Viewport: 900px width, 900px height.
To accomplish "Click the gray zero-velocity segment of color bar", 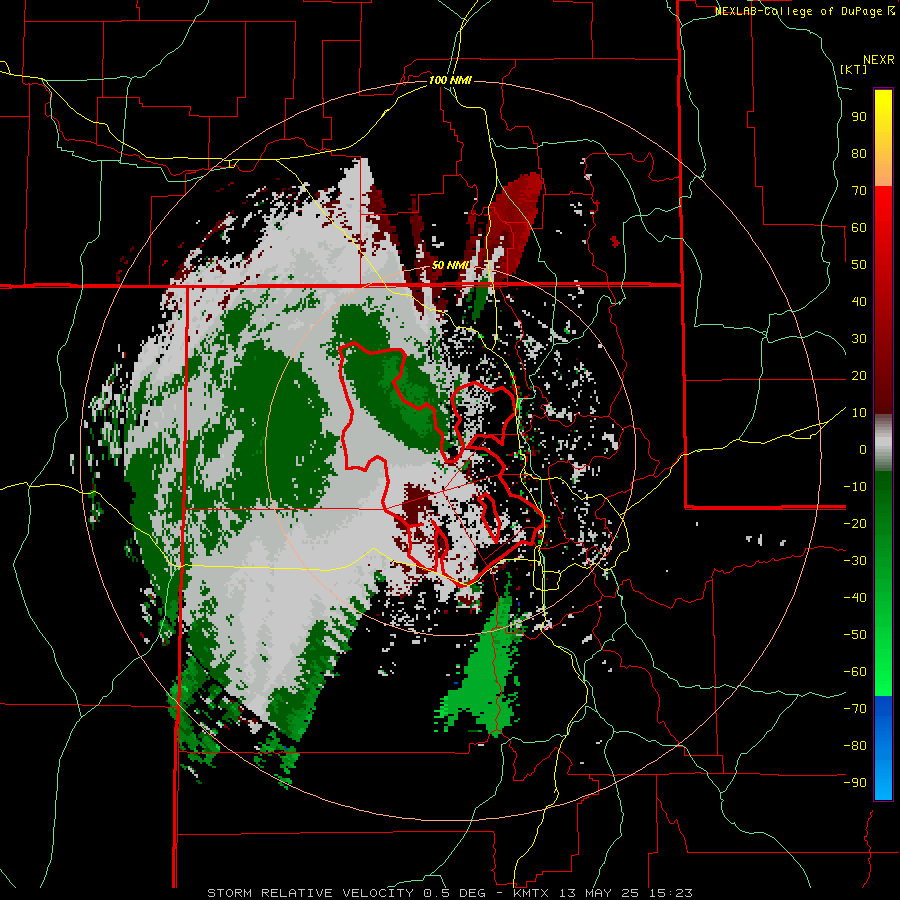I will point(883,444).
